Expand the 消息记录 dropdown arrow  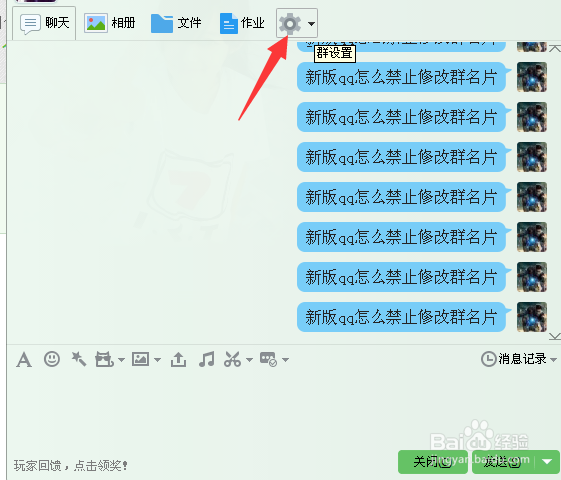(553, 360)
